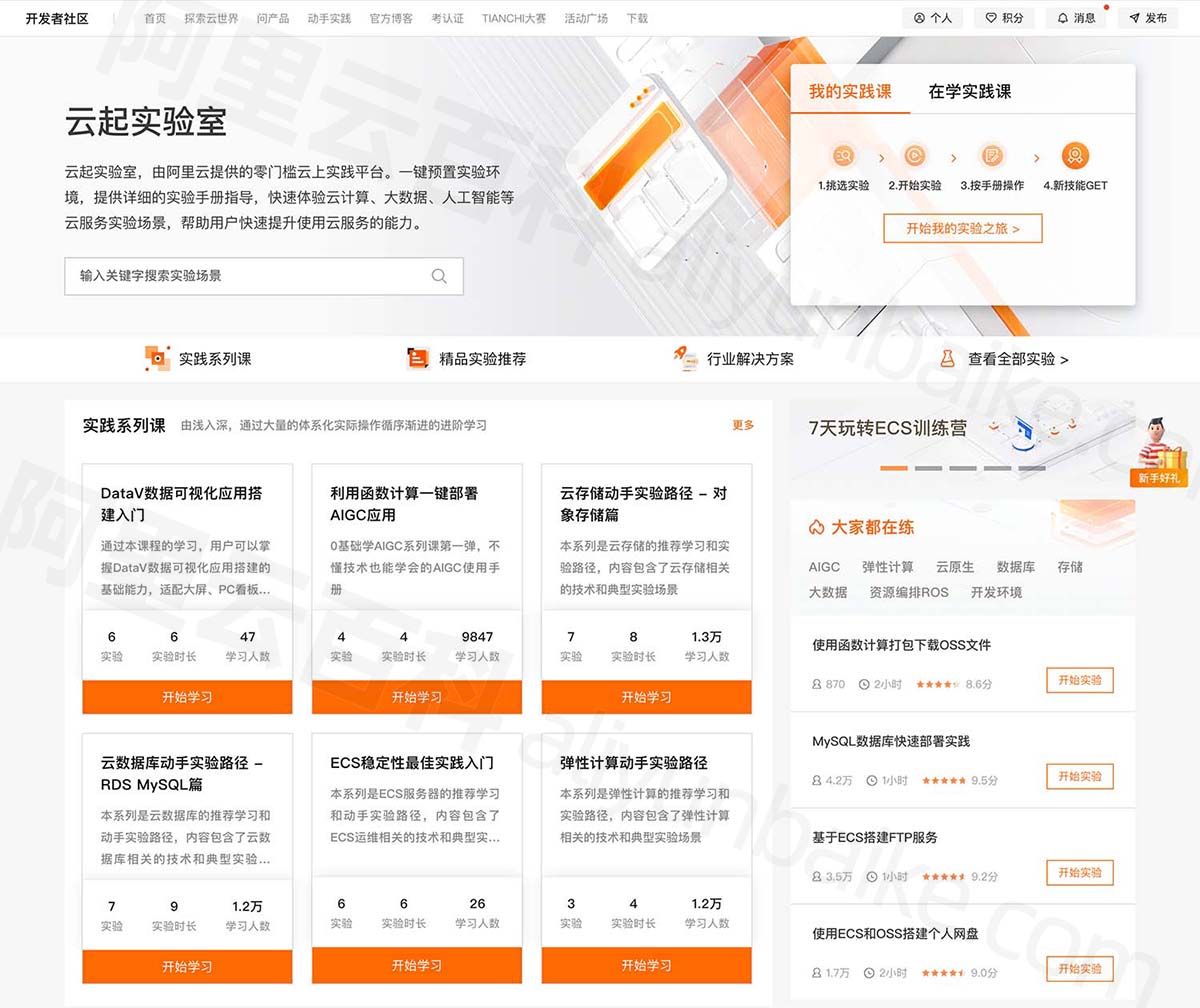Start learning ECS稳定性最佳实践入门 course
Viewport: 1200px width, 1008px height.
pyautogui.click(x=417, y=966)
